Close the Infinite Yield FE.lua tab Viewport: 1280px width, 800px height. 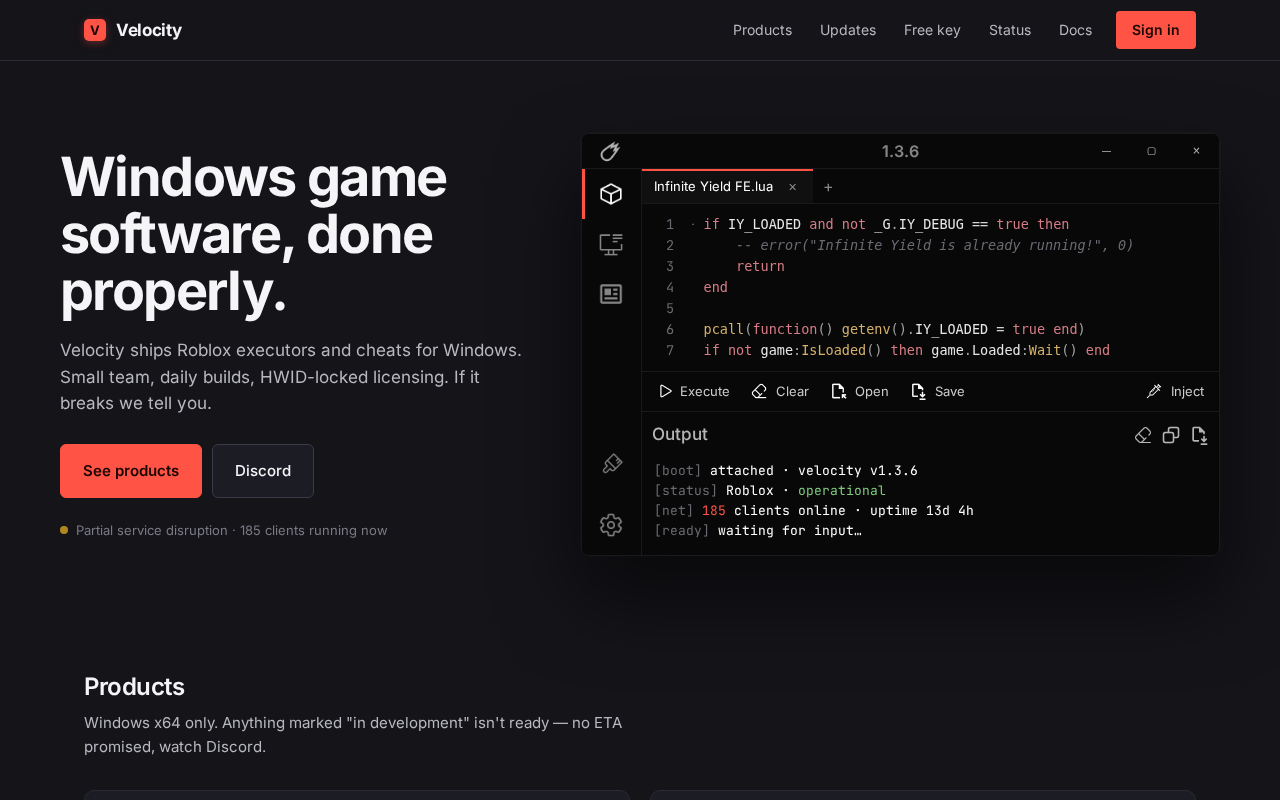(x=792, y=187)
